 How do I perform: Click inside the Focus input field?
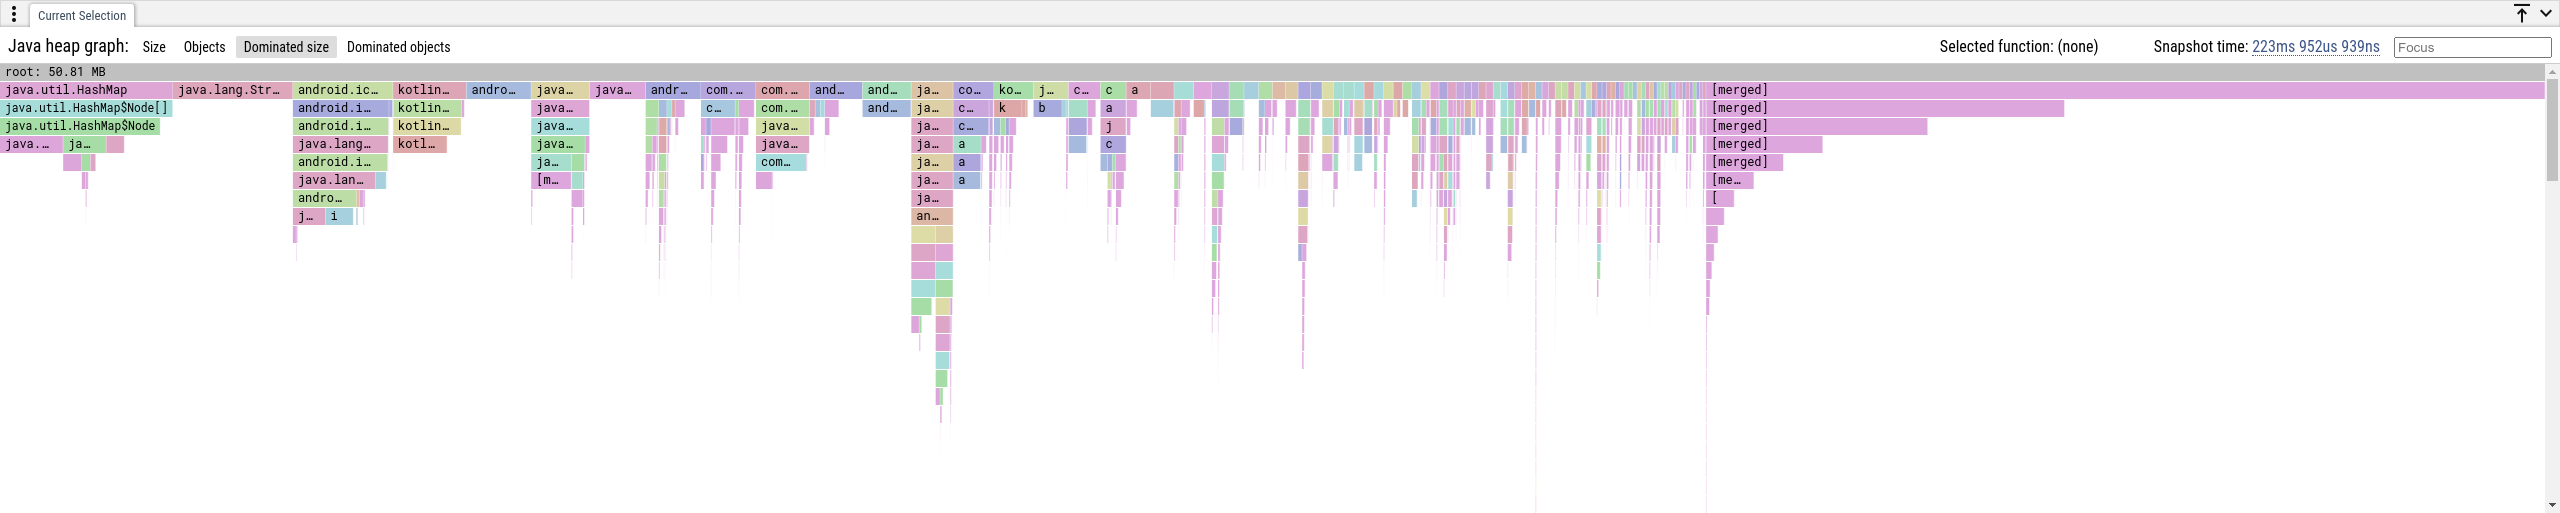tap(2471, 47)
